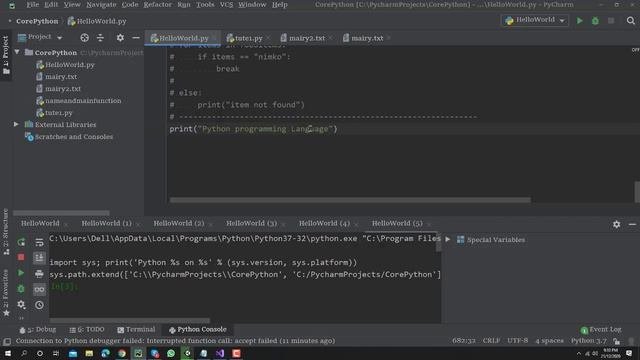Locate current file in Project tree
The image size is (640, 360).
(84, 38)
